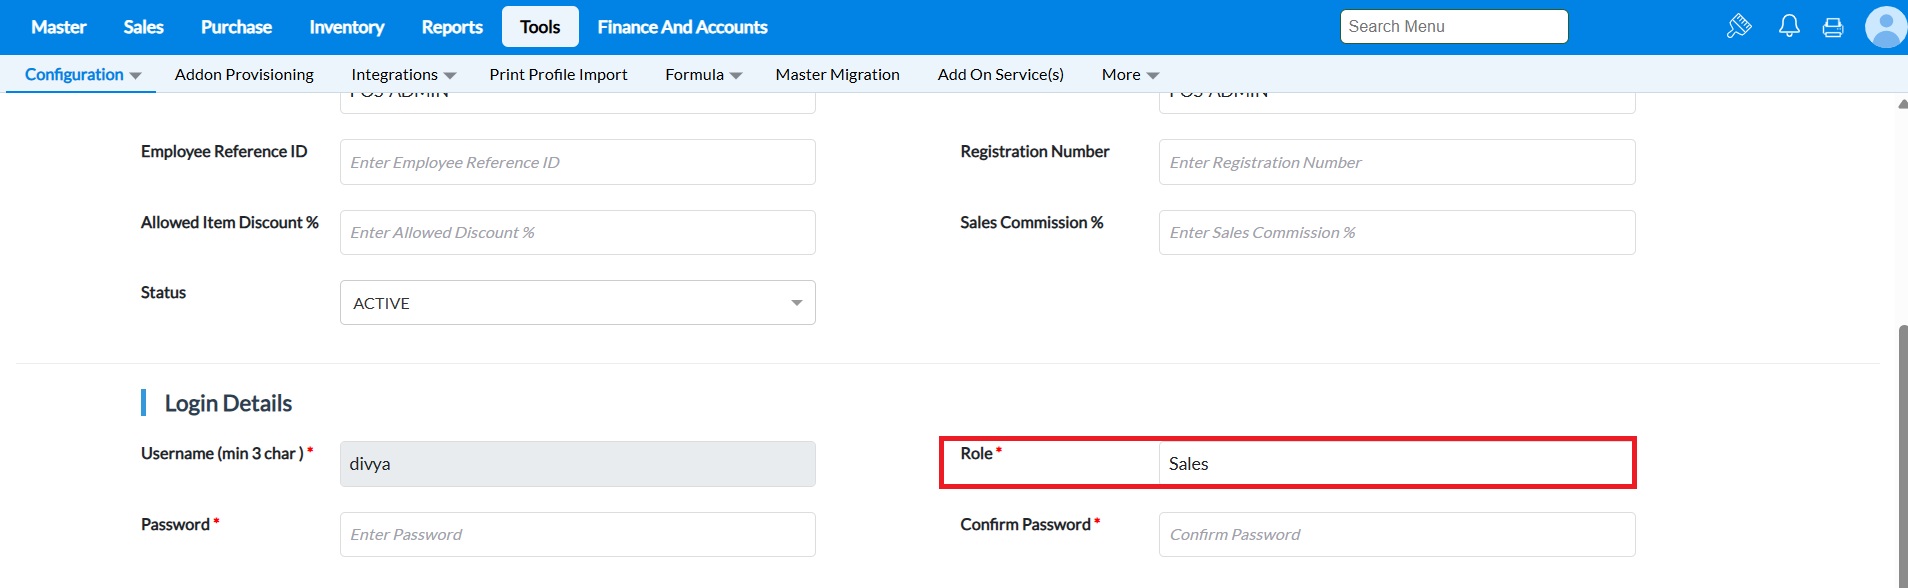Image resolution: width=1908 pixels, height=588 pixels.
Task: Click the Role field showing Sales
Action: point(1396,464)
